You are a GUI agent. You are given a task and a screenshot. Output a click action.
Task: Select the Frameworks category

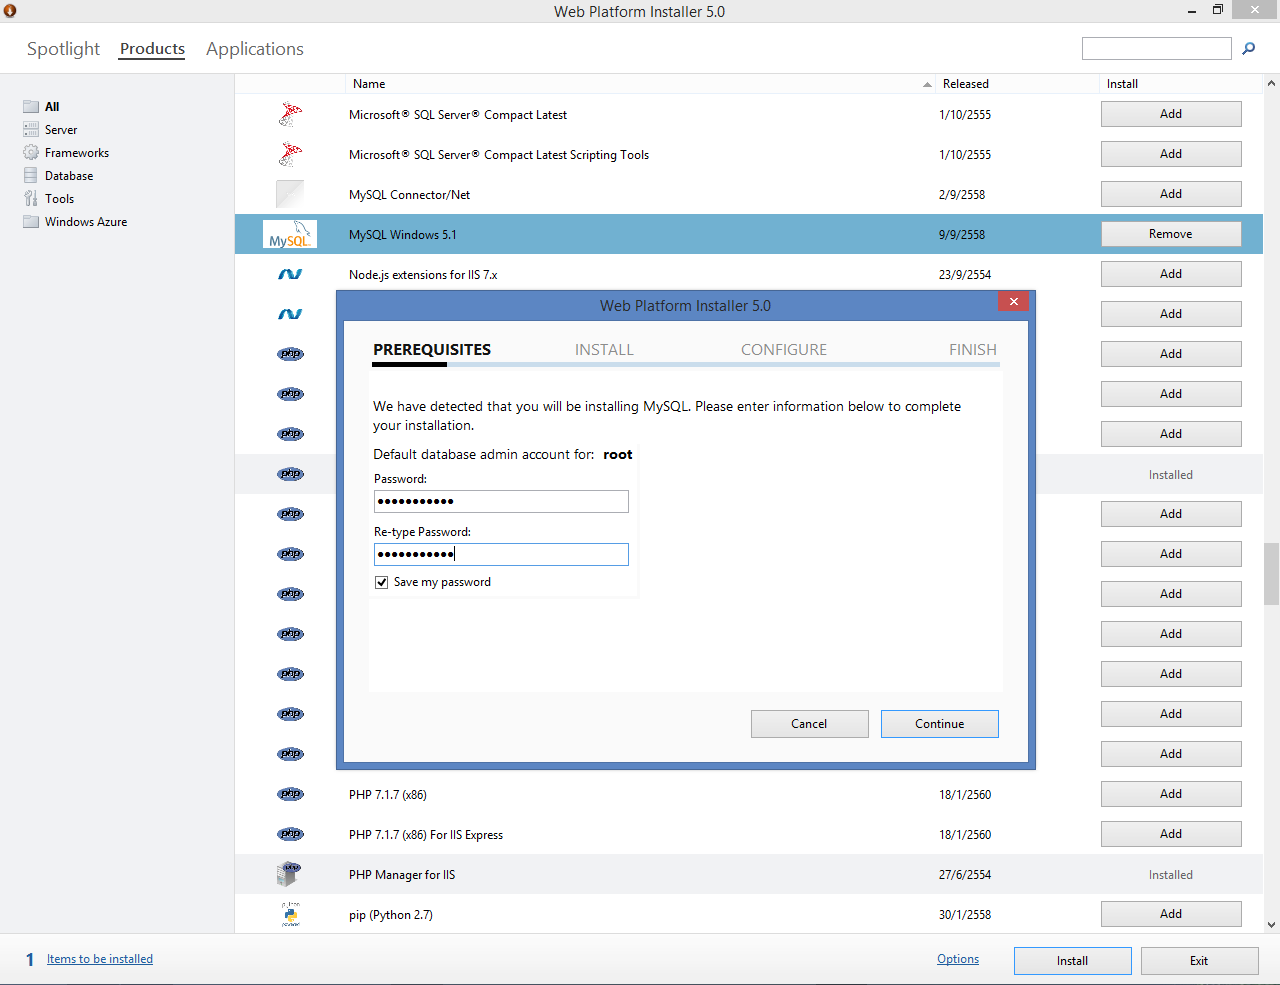pyautogui.click(x=77, y=153)
